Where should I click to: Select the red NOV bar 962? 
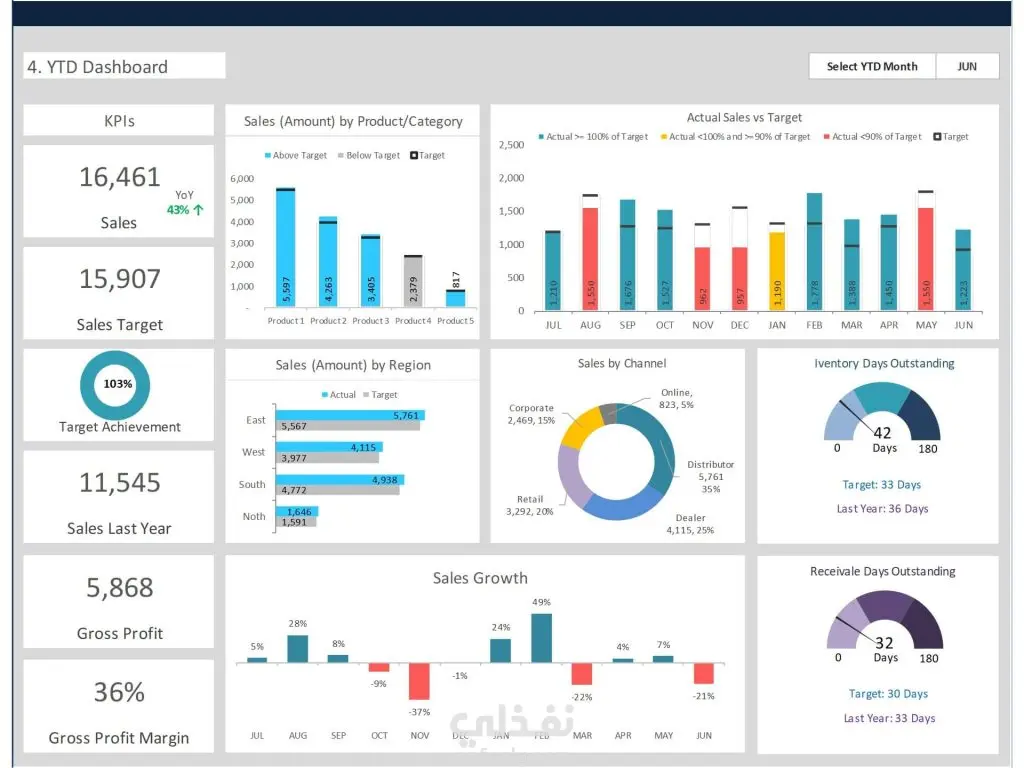[702, 278]
